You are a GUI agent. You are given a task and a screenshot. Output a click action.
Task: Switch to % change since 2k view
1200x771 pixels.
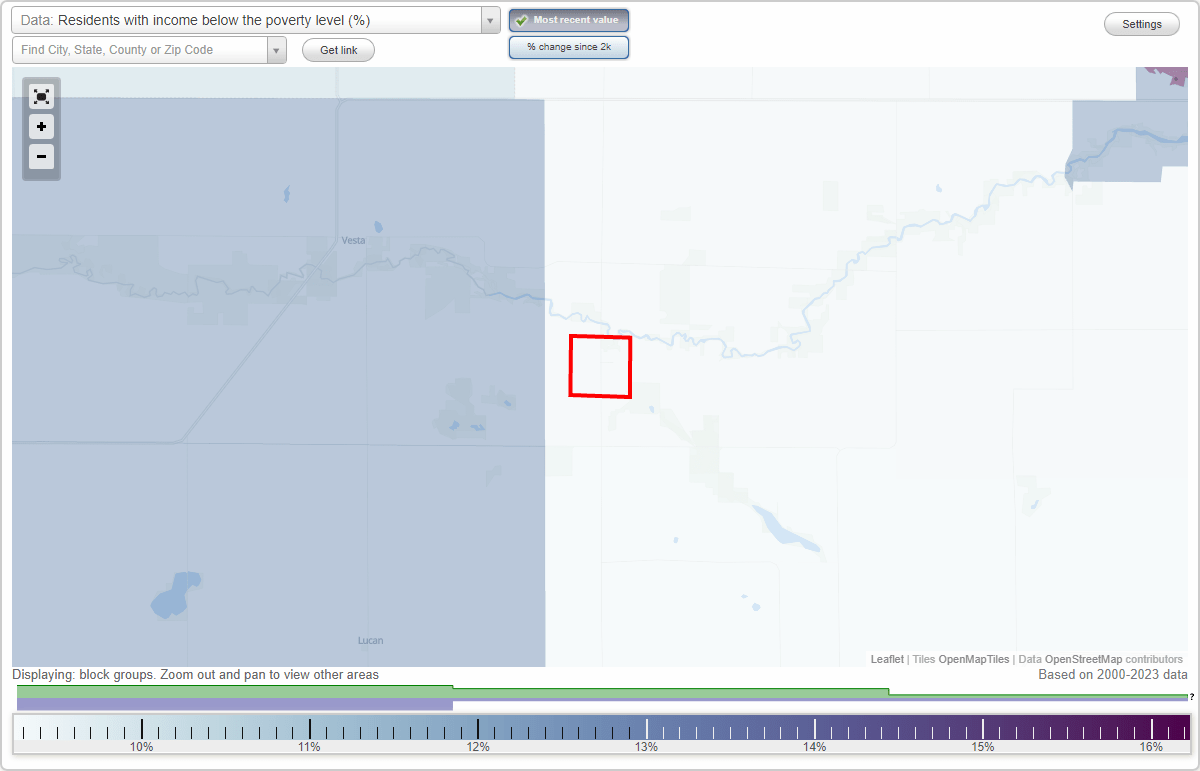[569, 46]
